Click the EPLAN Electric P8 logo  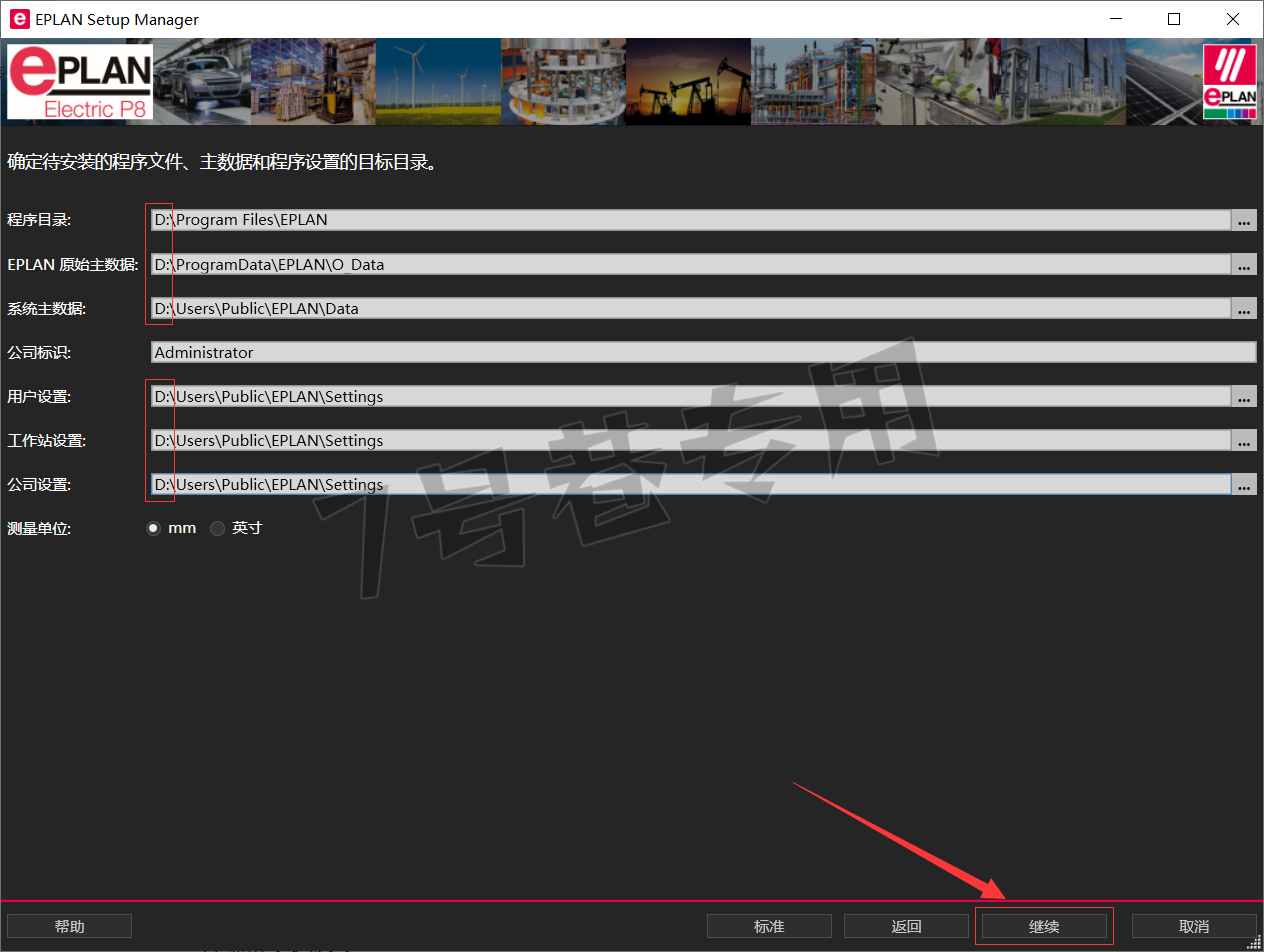(80, 82)
